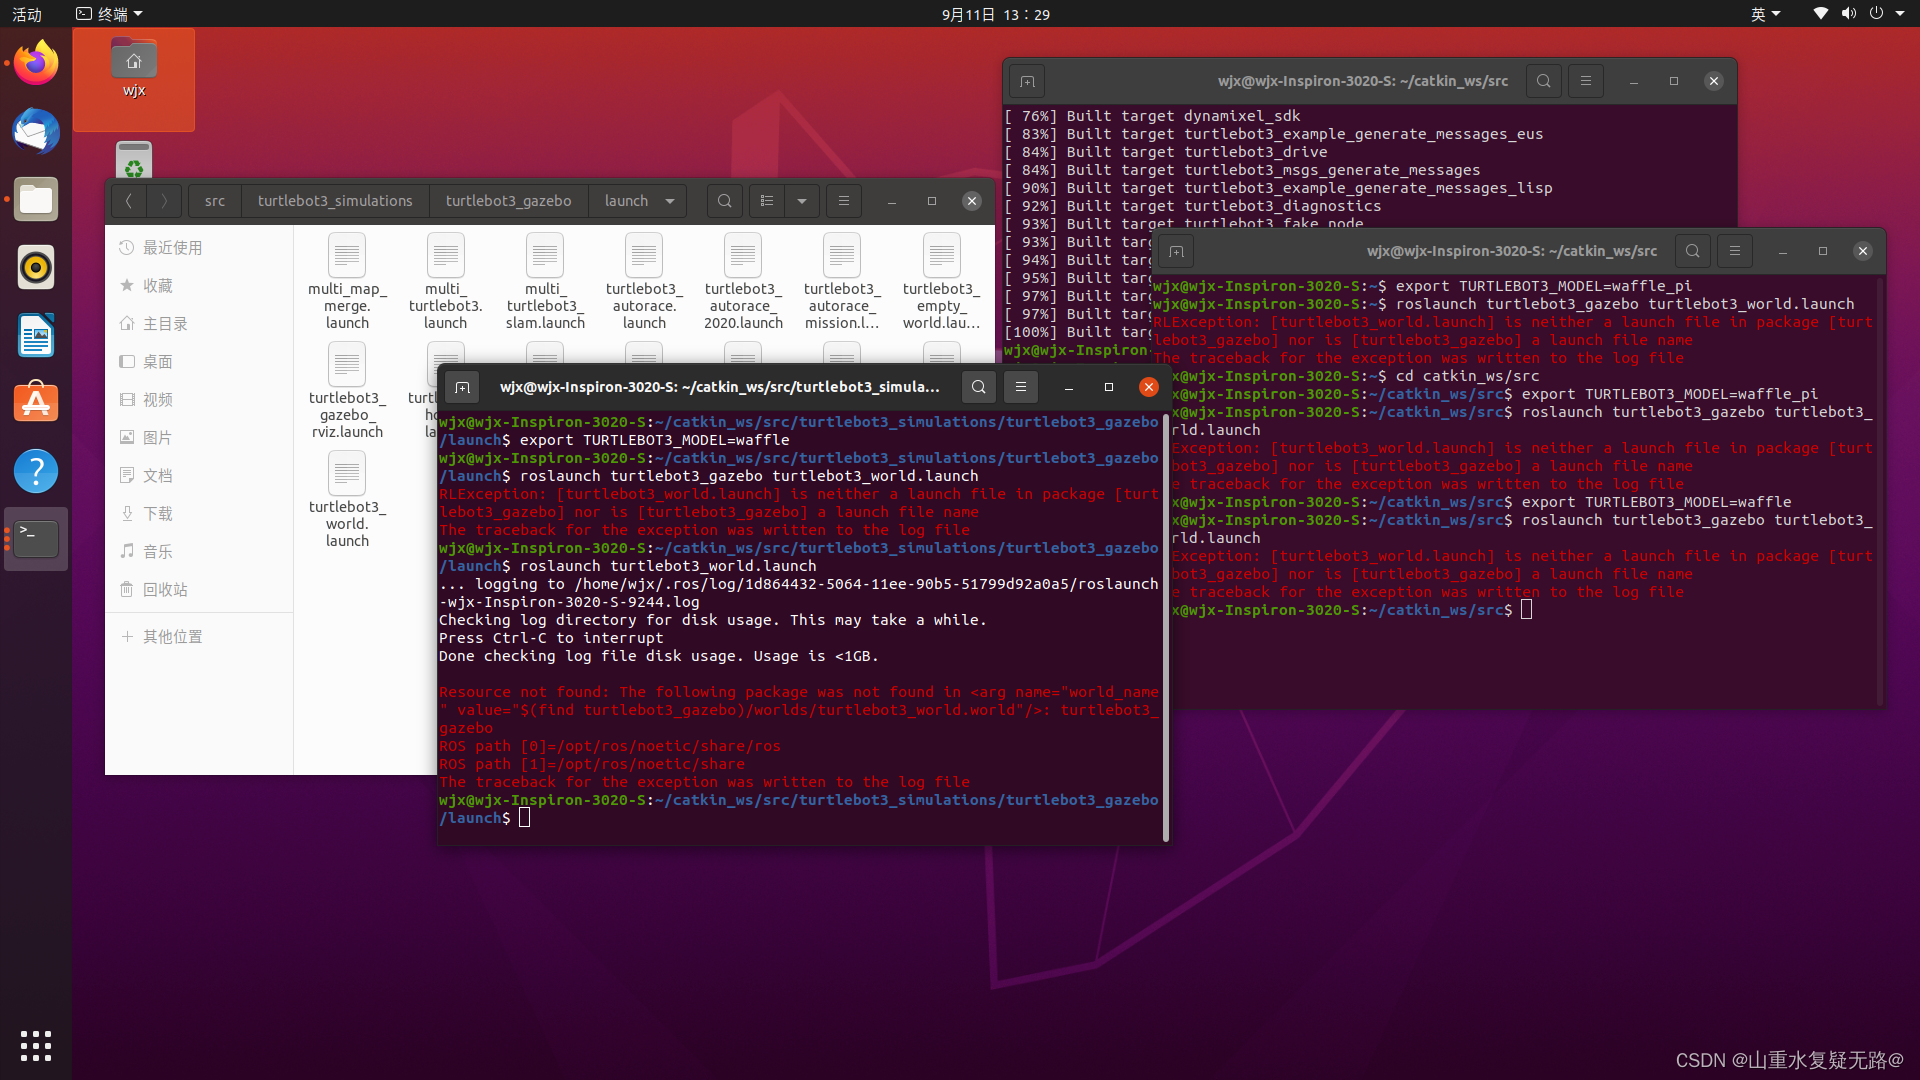This screenshot has height=1080, width=1920.
Task: Select 下载 in the sidebar
Action: point(199,514)
